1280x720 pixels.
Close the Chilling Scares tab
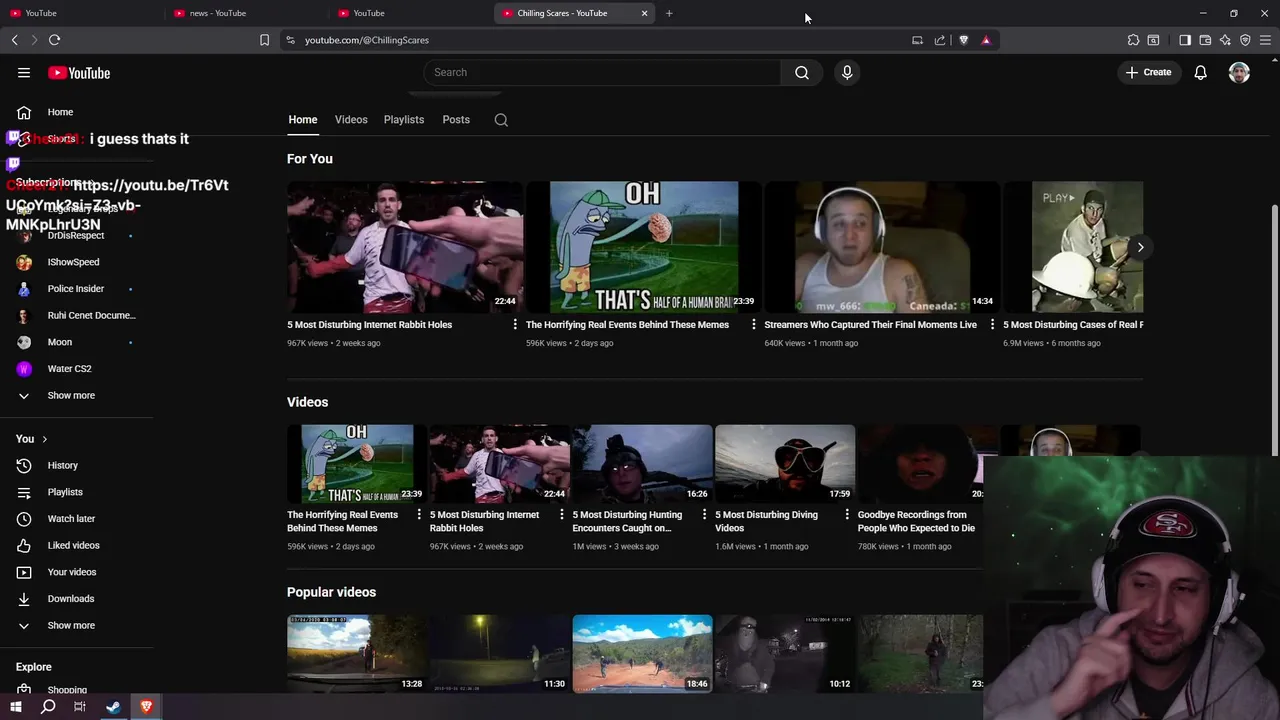[644, 13]
